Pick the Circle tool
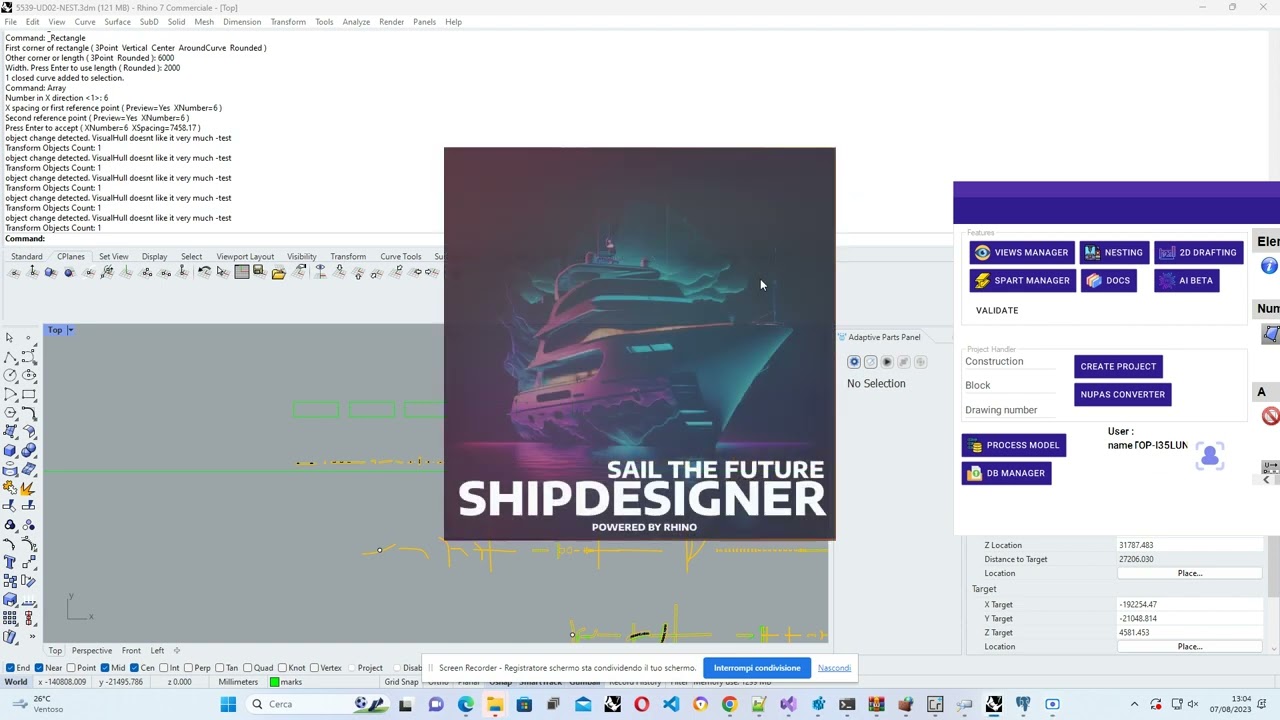 [10, 376]
